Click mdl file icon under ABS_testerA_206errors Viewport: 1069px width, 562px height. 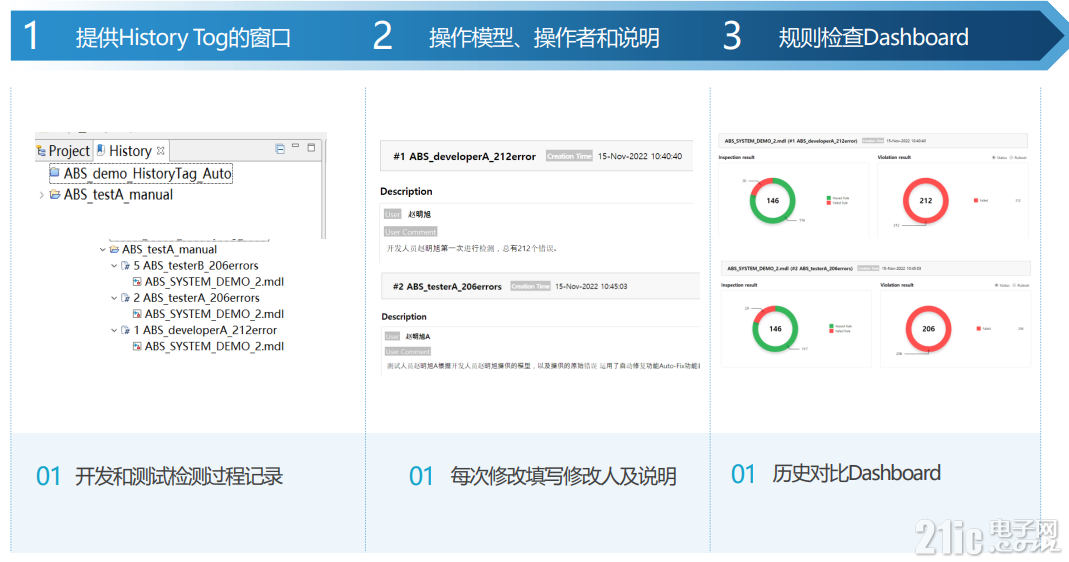[x=137, y=314]
